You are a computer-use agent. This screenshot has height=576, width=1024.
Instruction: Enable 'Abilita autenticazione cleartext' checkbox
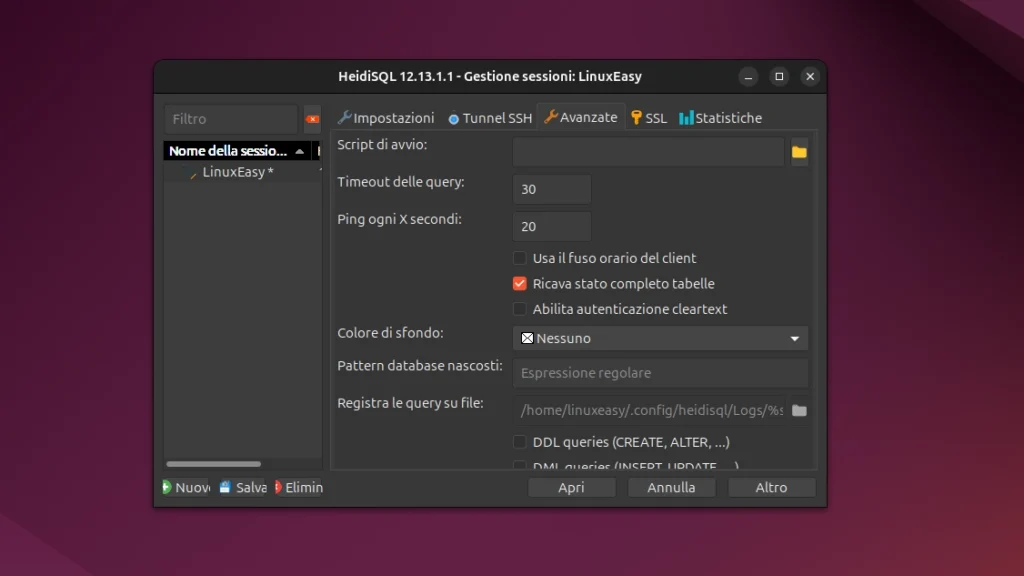point(520,309)
